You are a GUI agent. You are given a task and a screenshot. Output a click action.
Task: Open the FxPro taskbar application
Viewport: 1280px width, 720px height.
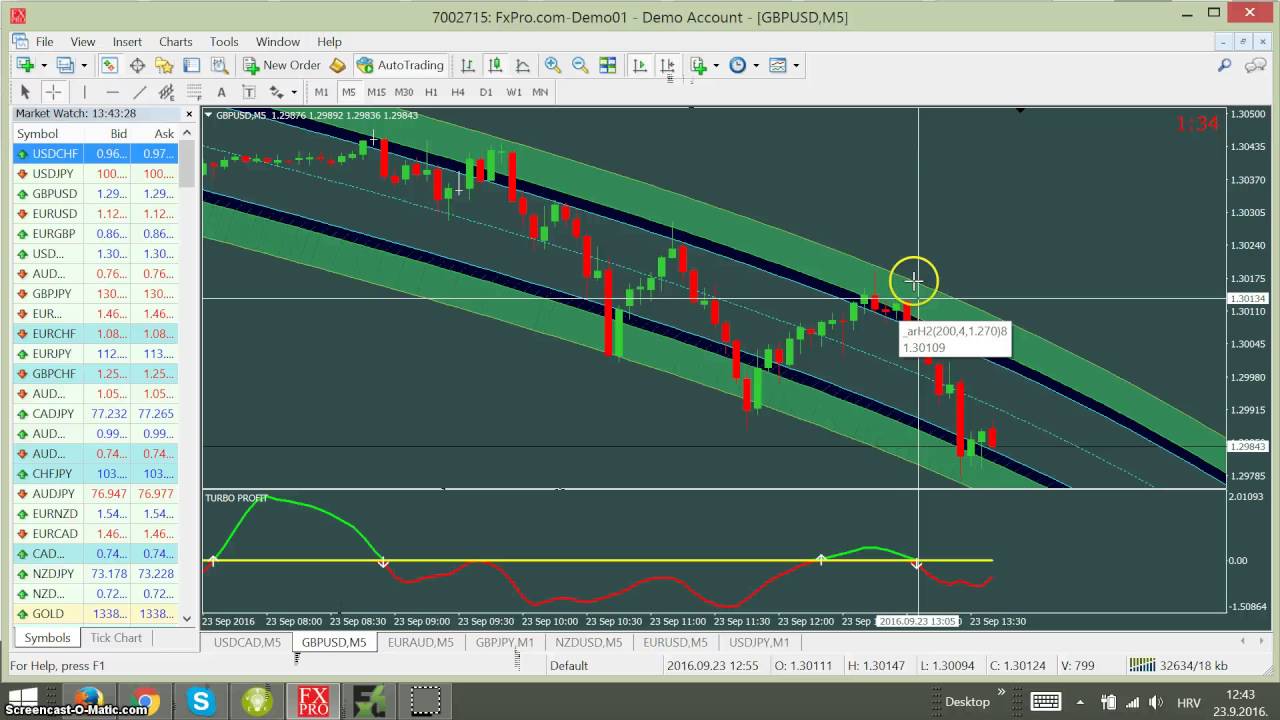pos(313,701)
